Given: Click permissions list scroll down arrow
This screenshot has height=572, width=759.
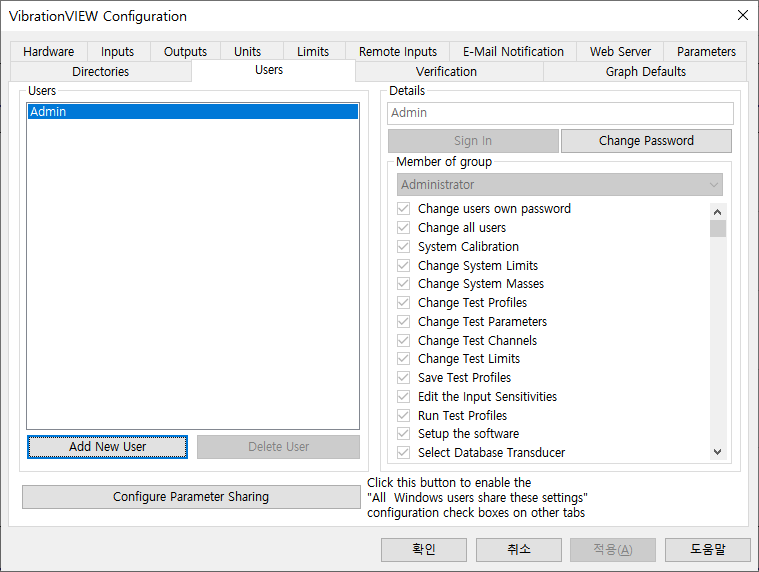Looking at the screenshot, I should [718, 452].
